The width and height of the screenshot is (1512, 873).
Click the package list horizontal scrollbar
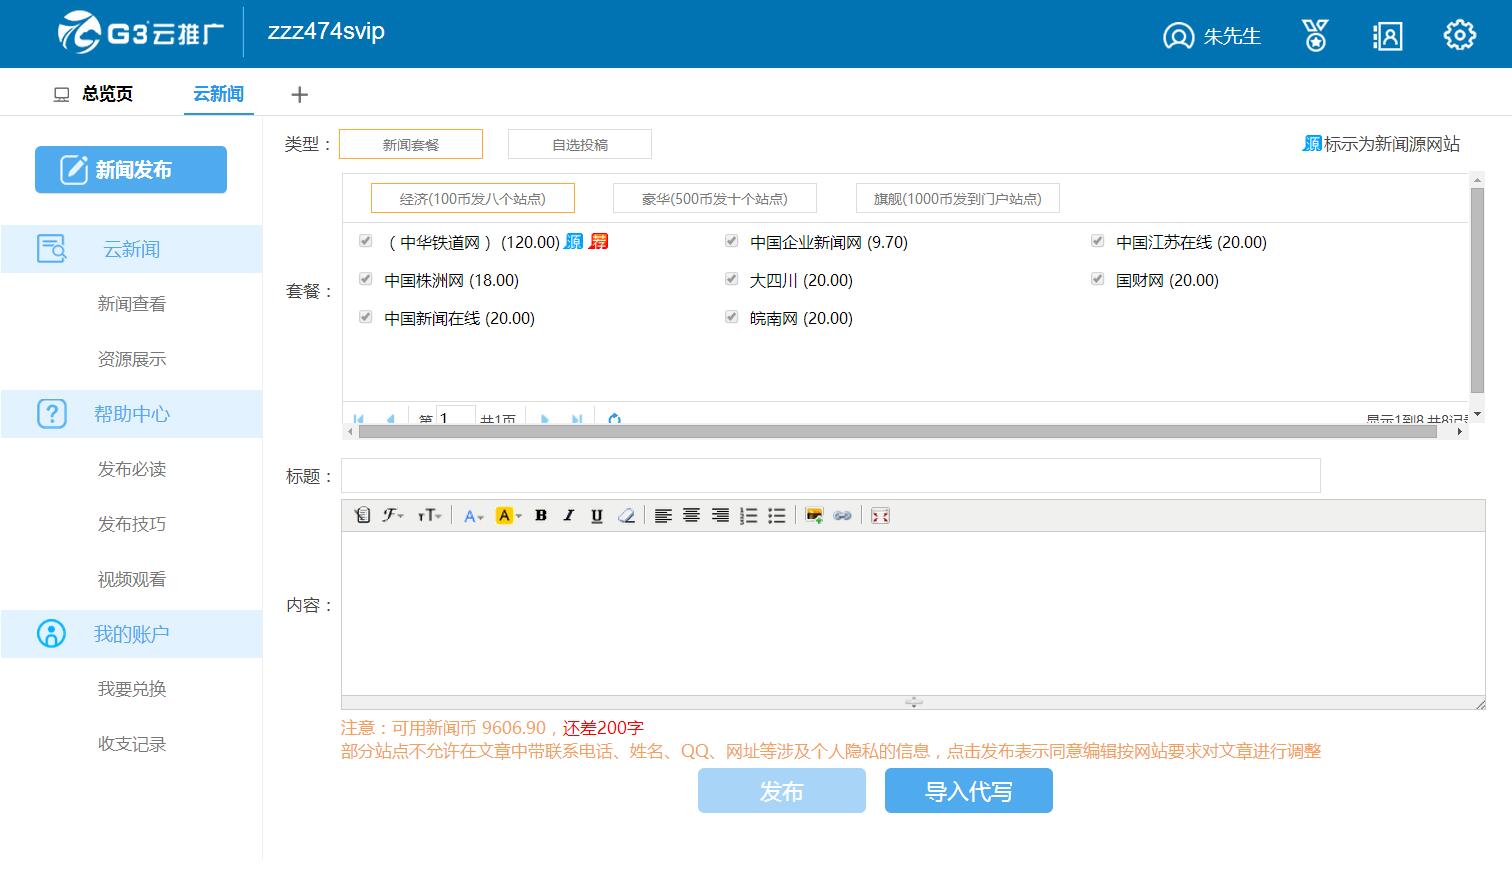(x=898, y=432)
